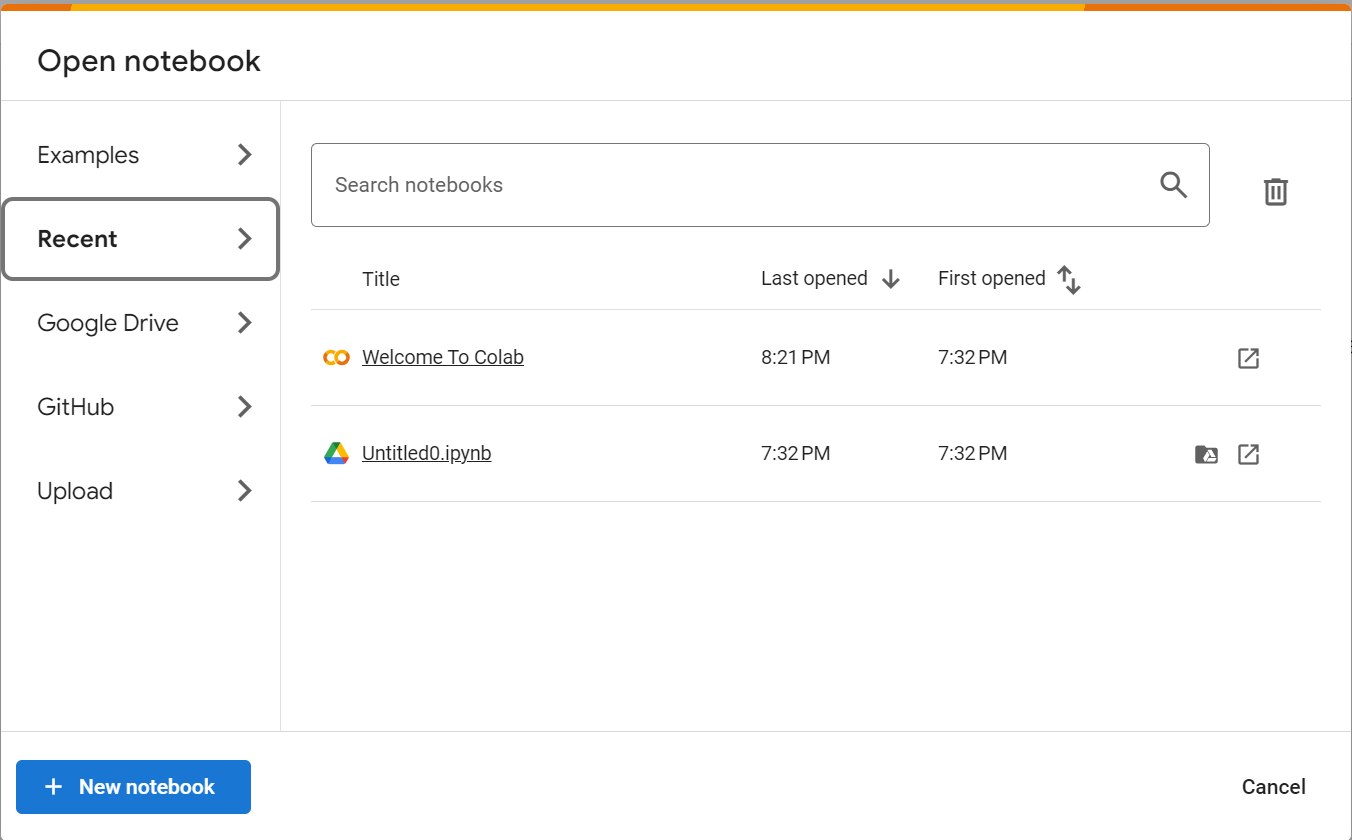This screenshot has height=840, width=1352.
Task: Expand the Upload chevron
Action: pyautogui.click(x=244, y=491)
